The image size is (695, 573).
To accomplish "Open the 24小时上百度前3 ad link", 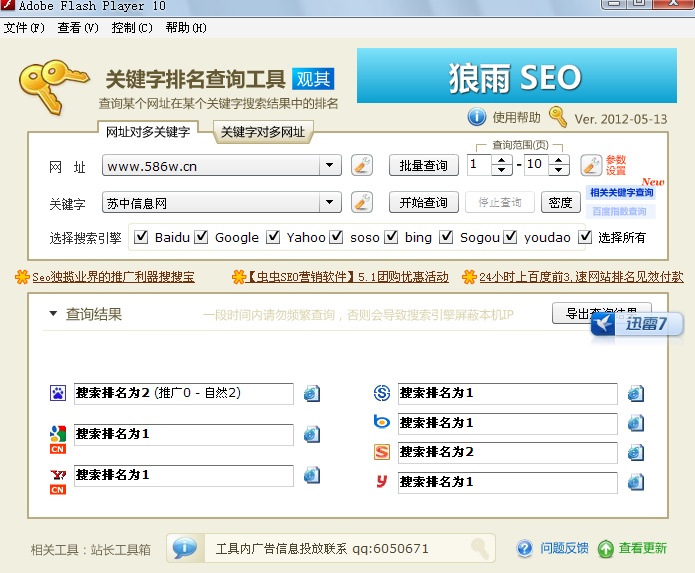I will point(581,277).
